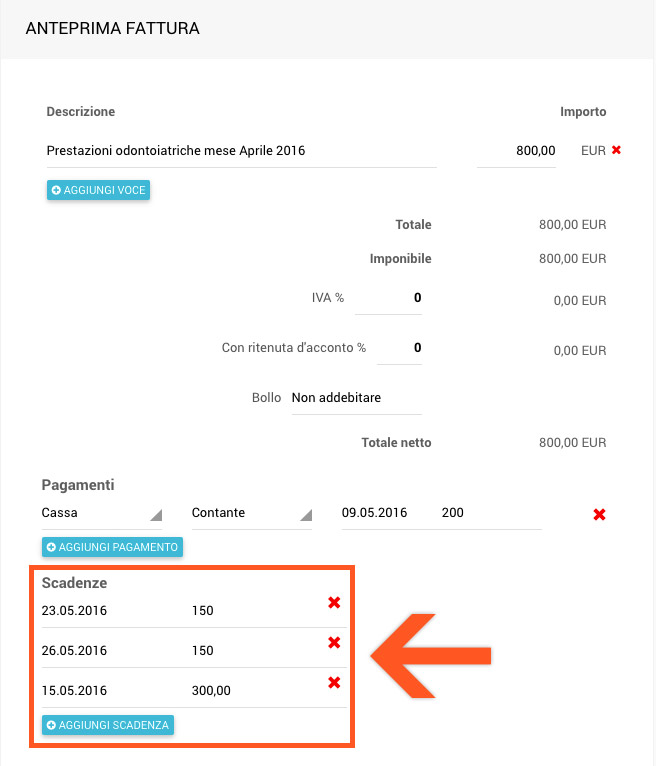Remove the 26.05.2016 scadenza row
The height and width of the screenshot is (766, 656).
334,642
